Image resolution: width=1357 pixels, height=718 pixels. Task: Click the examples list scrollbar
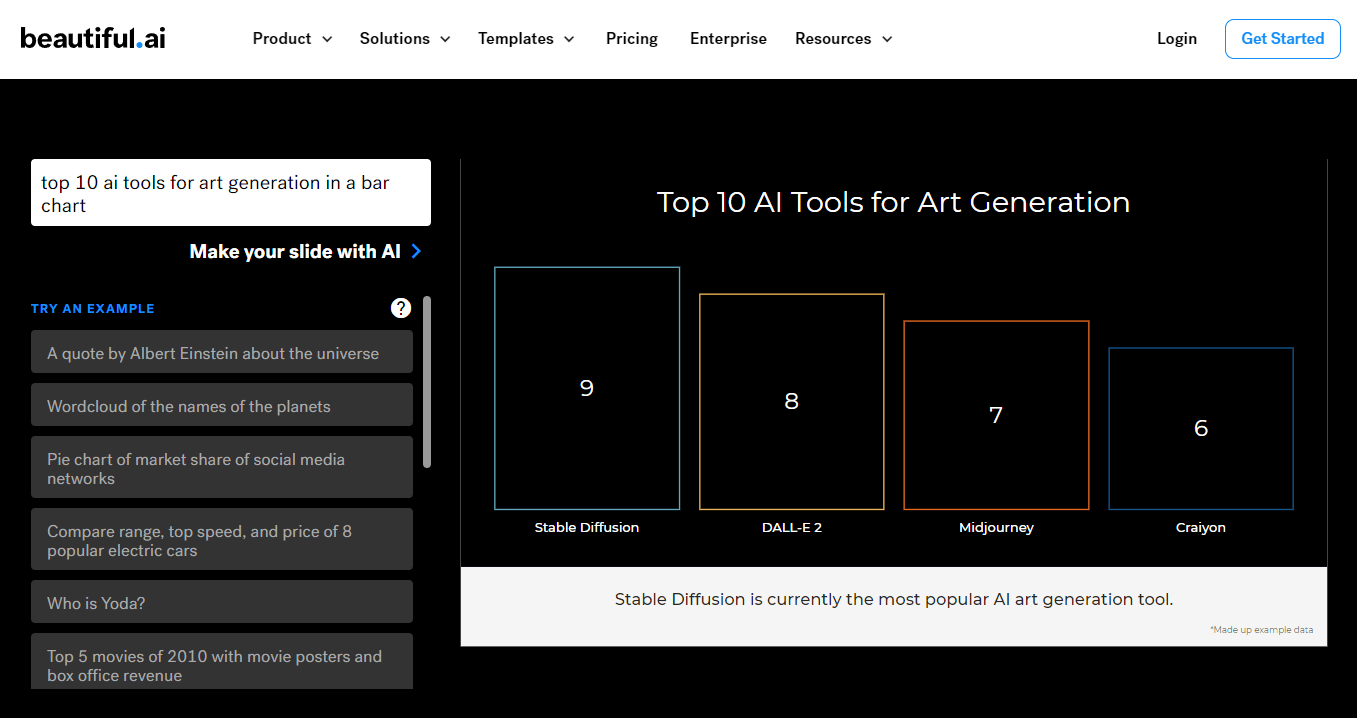(x=427, y=382)
